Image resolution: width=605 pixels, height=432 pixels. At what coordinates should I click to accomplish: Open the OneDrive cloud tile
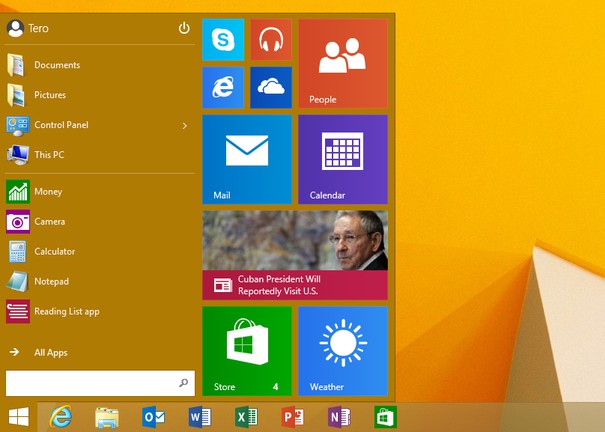[271, 88]
